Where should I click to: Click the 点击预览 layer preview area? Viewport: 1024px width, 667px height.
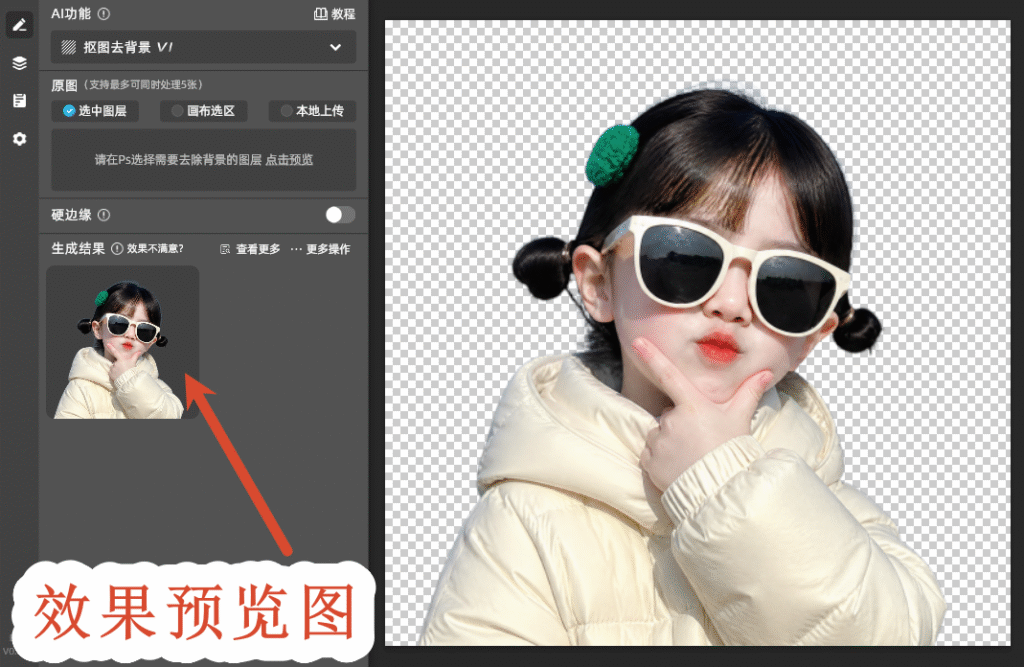pyautogui.click(x=204, y=160)
